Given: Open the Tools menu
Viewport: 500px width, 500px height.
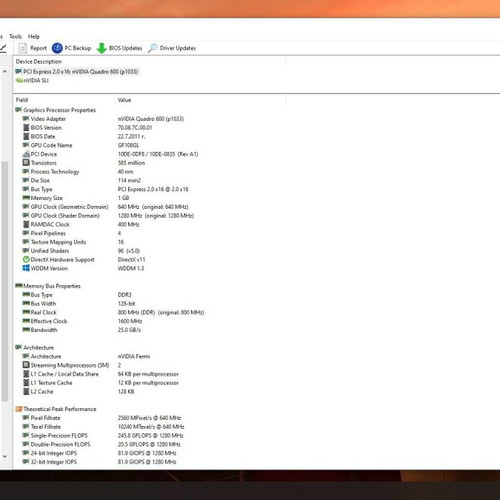Looking at the screenshot, I should click(15, 36).
